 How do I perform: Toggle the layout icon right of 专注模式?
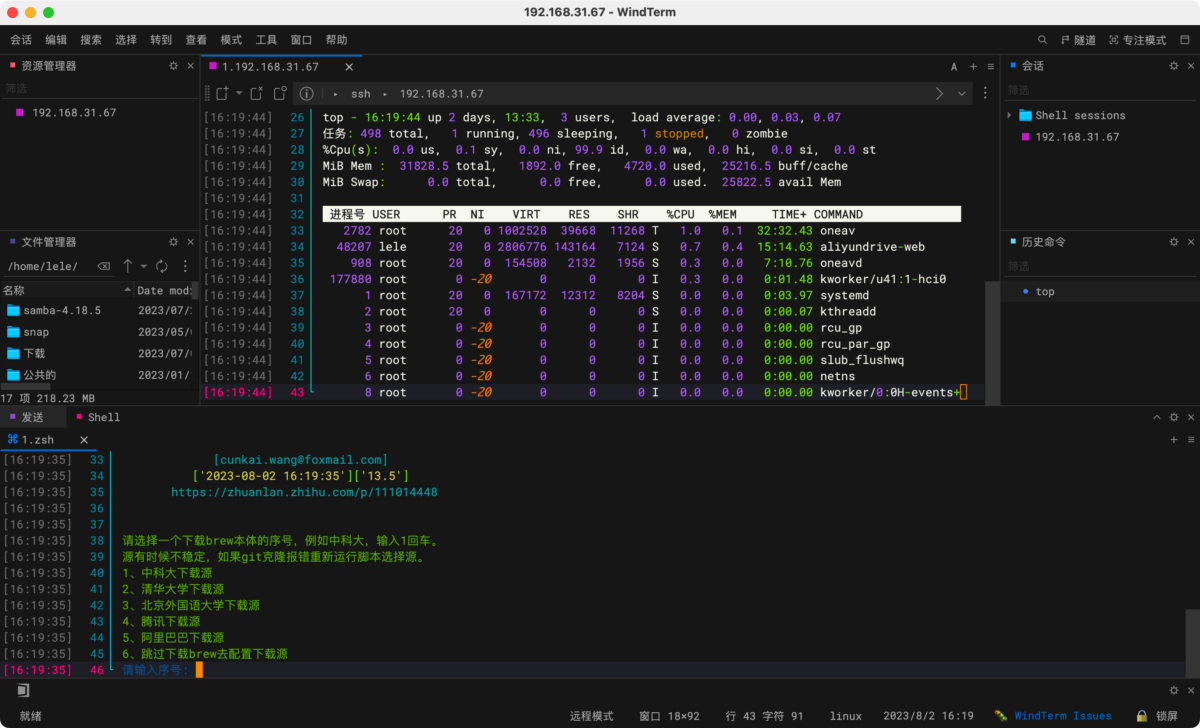[1185, 40]
